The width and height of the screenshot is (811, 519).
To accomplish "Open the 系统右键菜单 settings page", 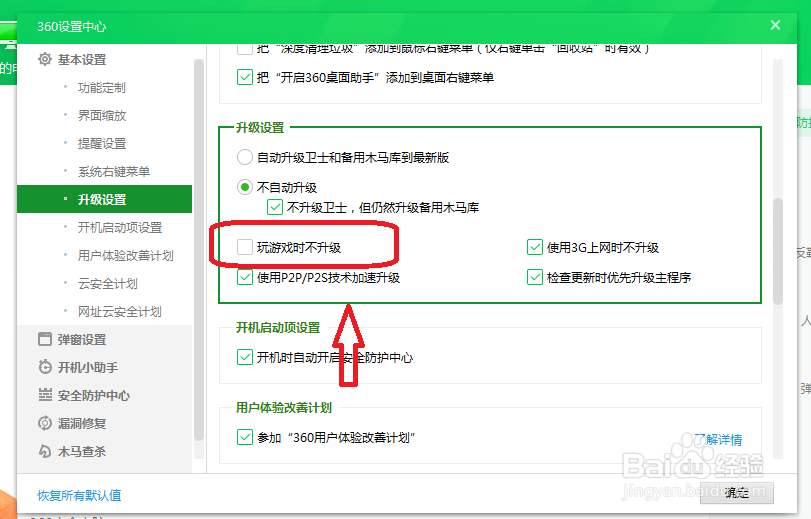I will coord(114,171).
